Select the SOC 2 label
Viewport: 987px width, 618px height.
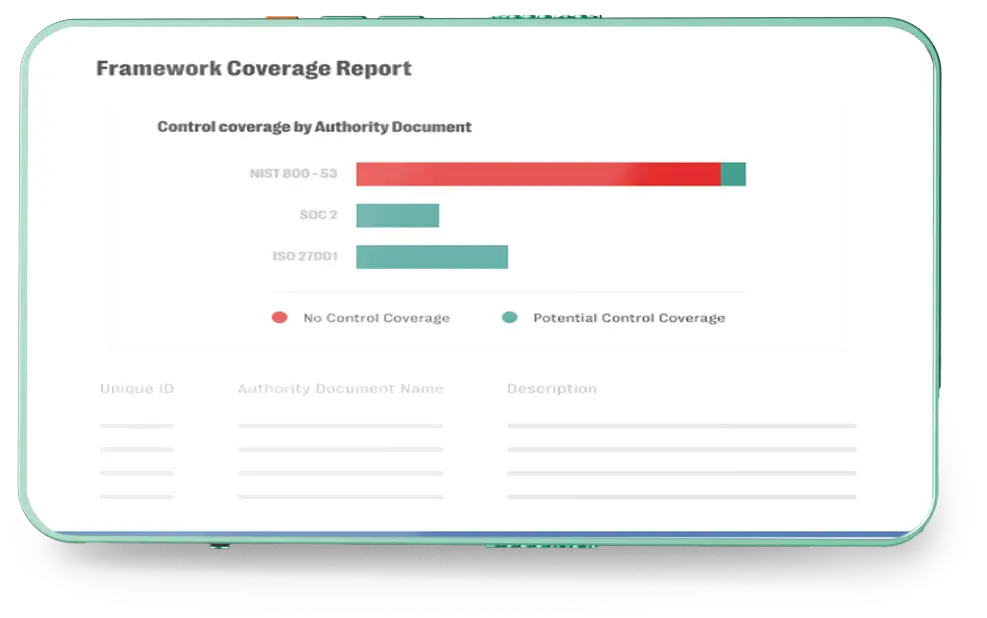coord(319,215)
